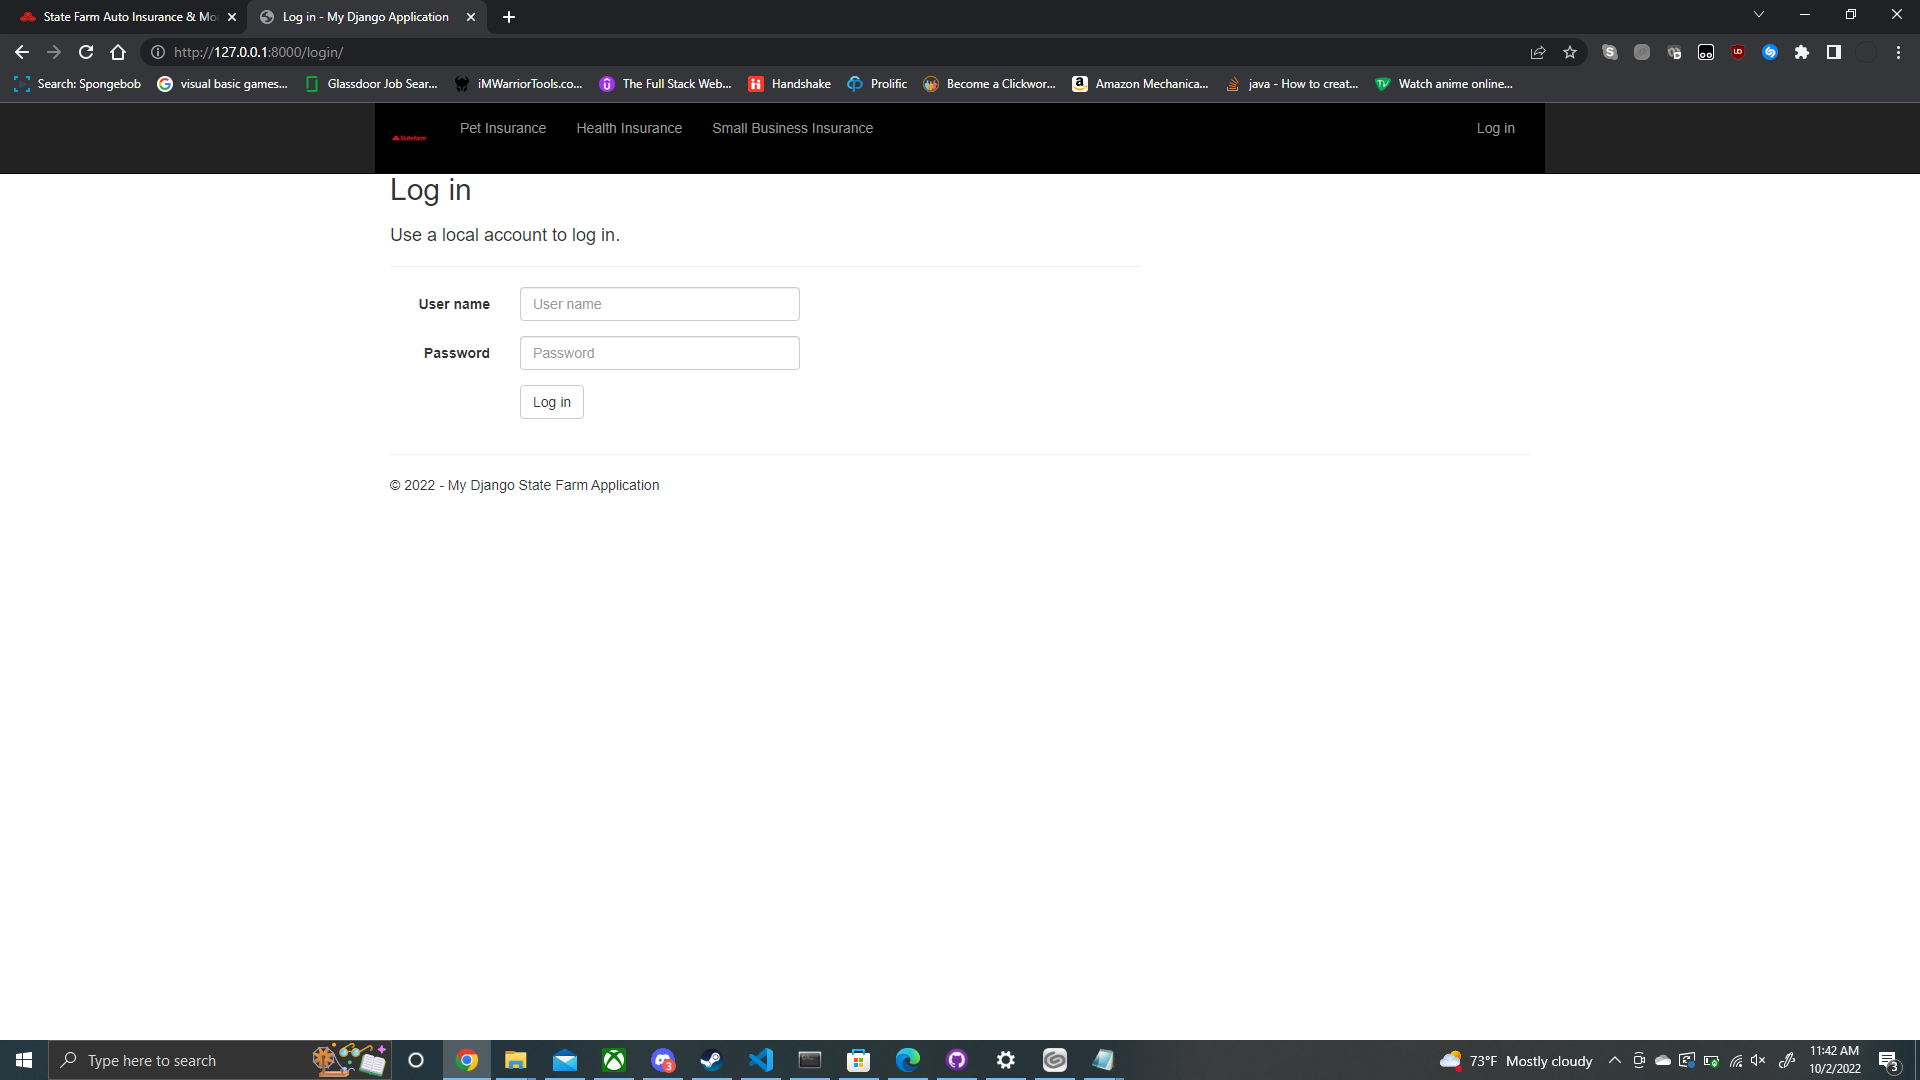Viewport: 1920px width, 1080px height.
Task: Open Microsoft Edge from the taskbar
Action: tap(906, 1060)
